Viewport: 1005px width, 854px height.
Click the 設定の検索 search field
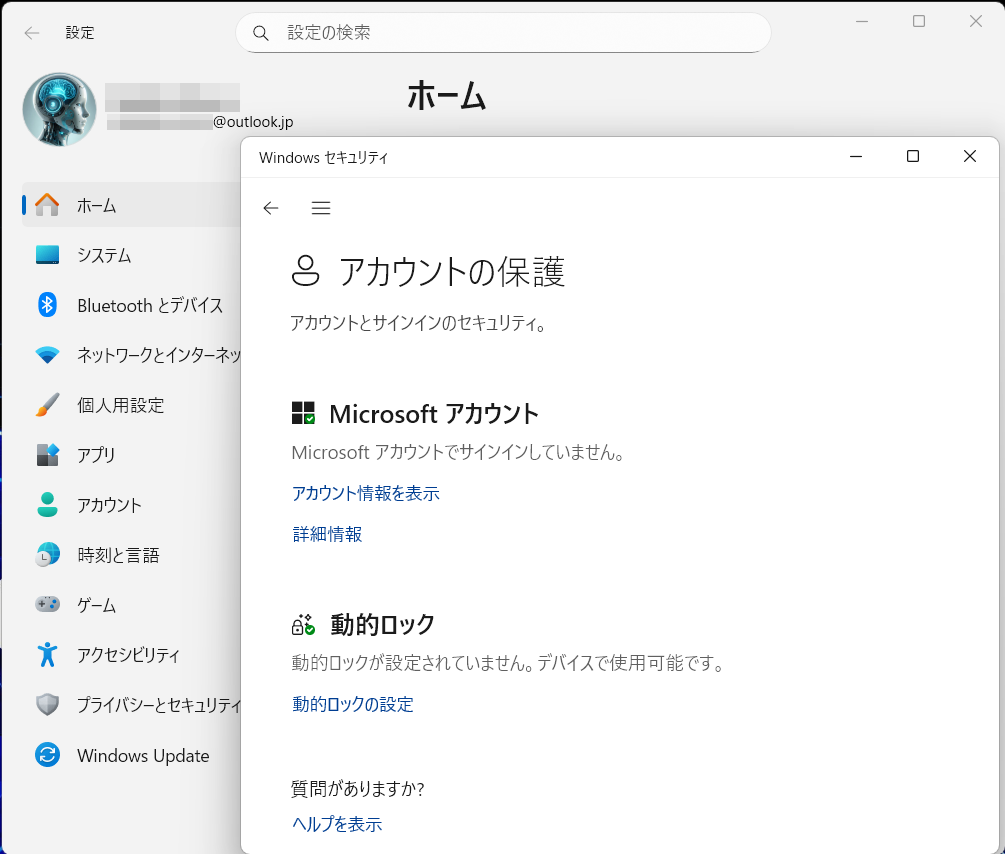(503, 33)
